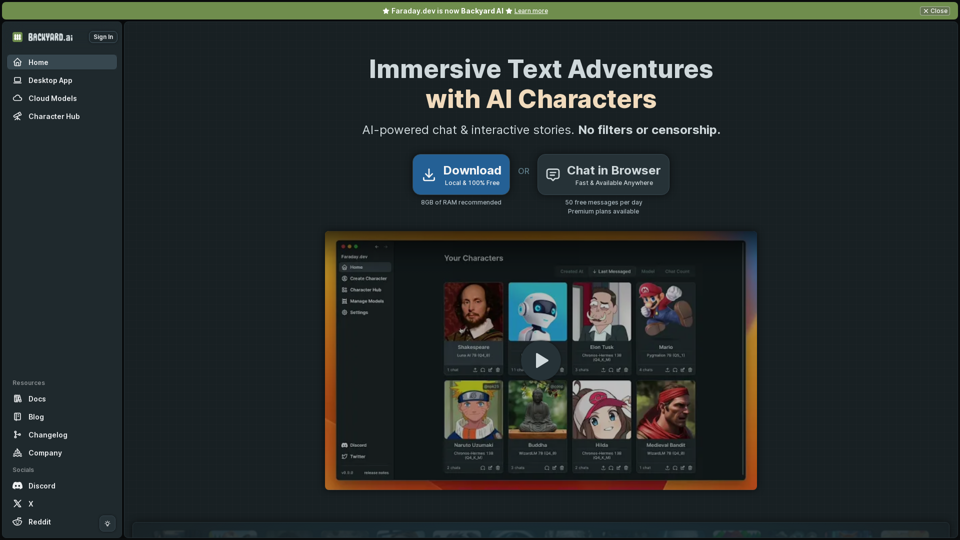
Task: Click the Hilda character thumbnail
Action: click(x=601, y=410)
